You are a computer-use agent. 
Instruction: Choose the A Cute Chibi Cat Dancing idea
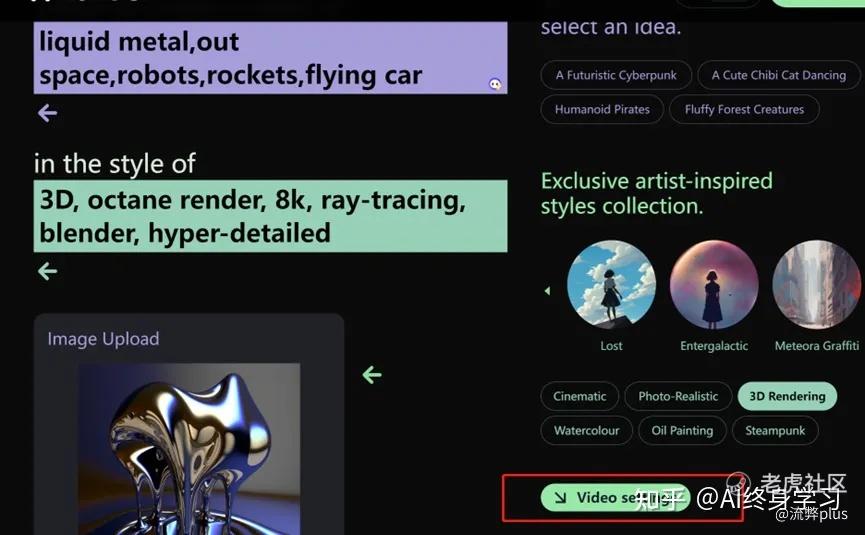(778, 75)
